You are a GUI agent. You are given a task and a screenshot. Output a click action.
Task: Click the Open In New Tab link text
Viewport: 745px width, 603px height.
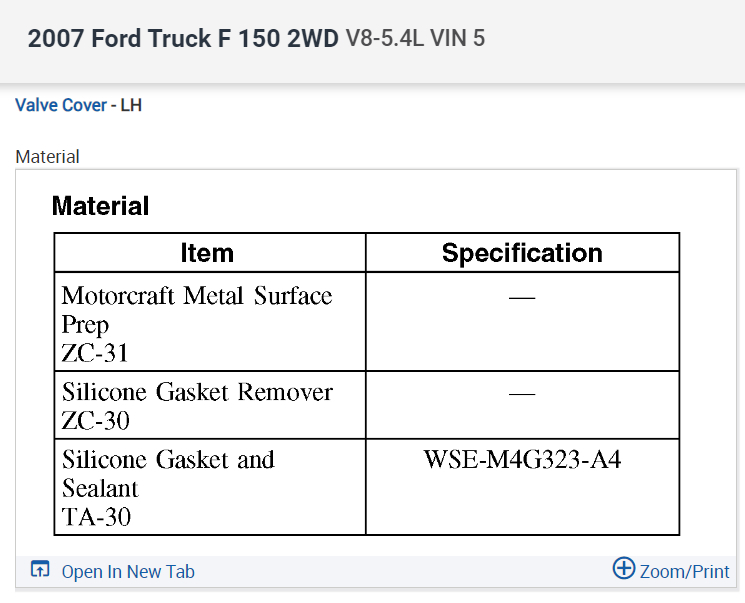tap(128, 572)
